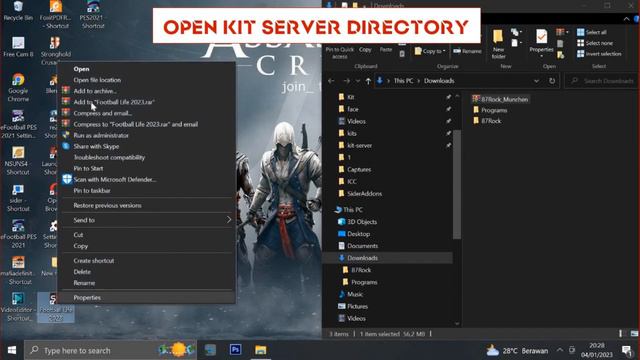
Task: Click This PC in the address breadcrumb
Action: (x=403, y=81)
